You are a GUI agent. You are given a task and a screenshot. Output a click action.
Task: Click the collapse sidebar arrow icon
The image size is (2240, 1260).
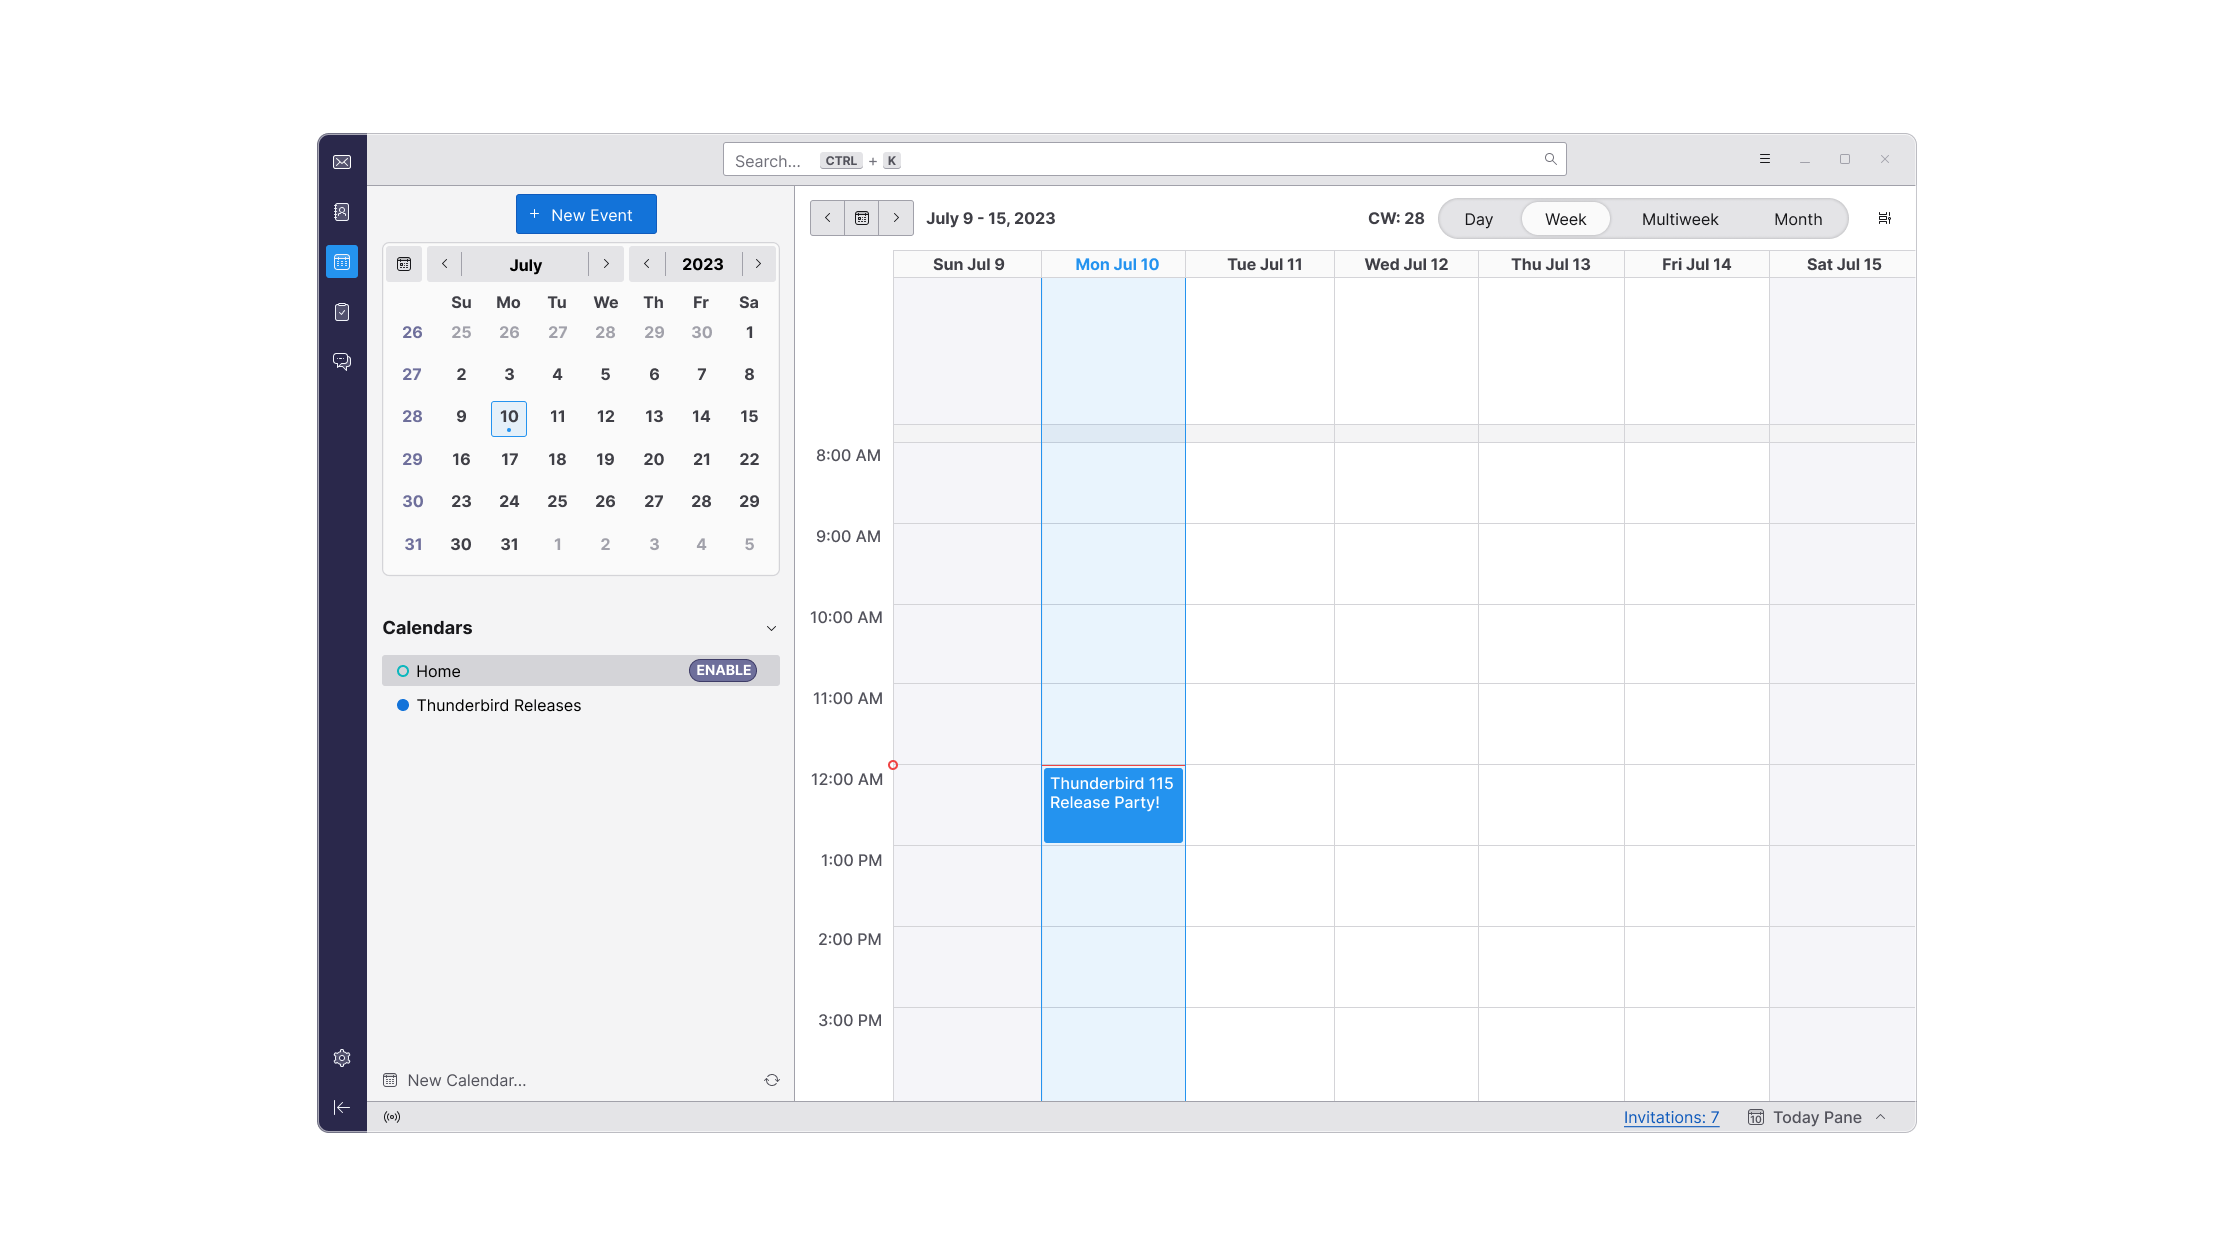coord(342,1108)
